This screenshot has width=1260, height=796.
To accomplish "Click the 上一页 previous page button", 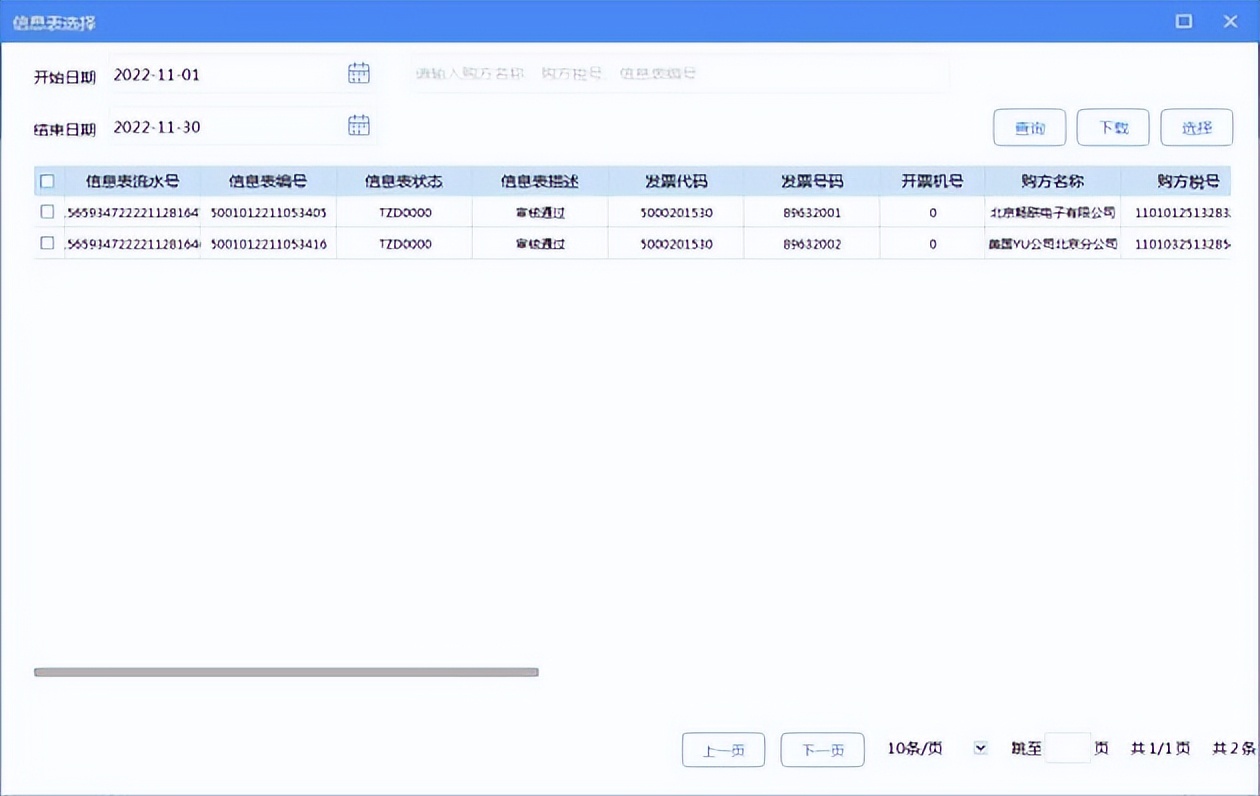I will tap(723, 749).
